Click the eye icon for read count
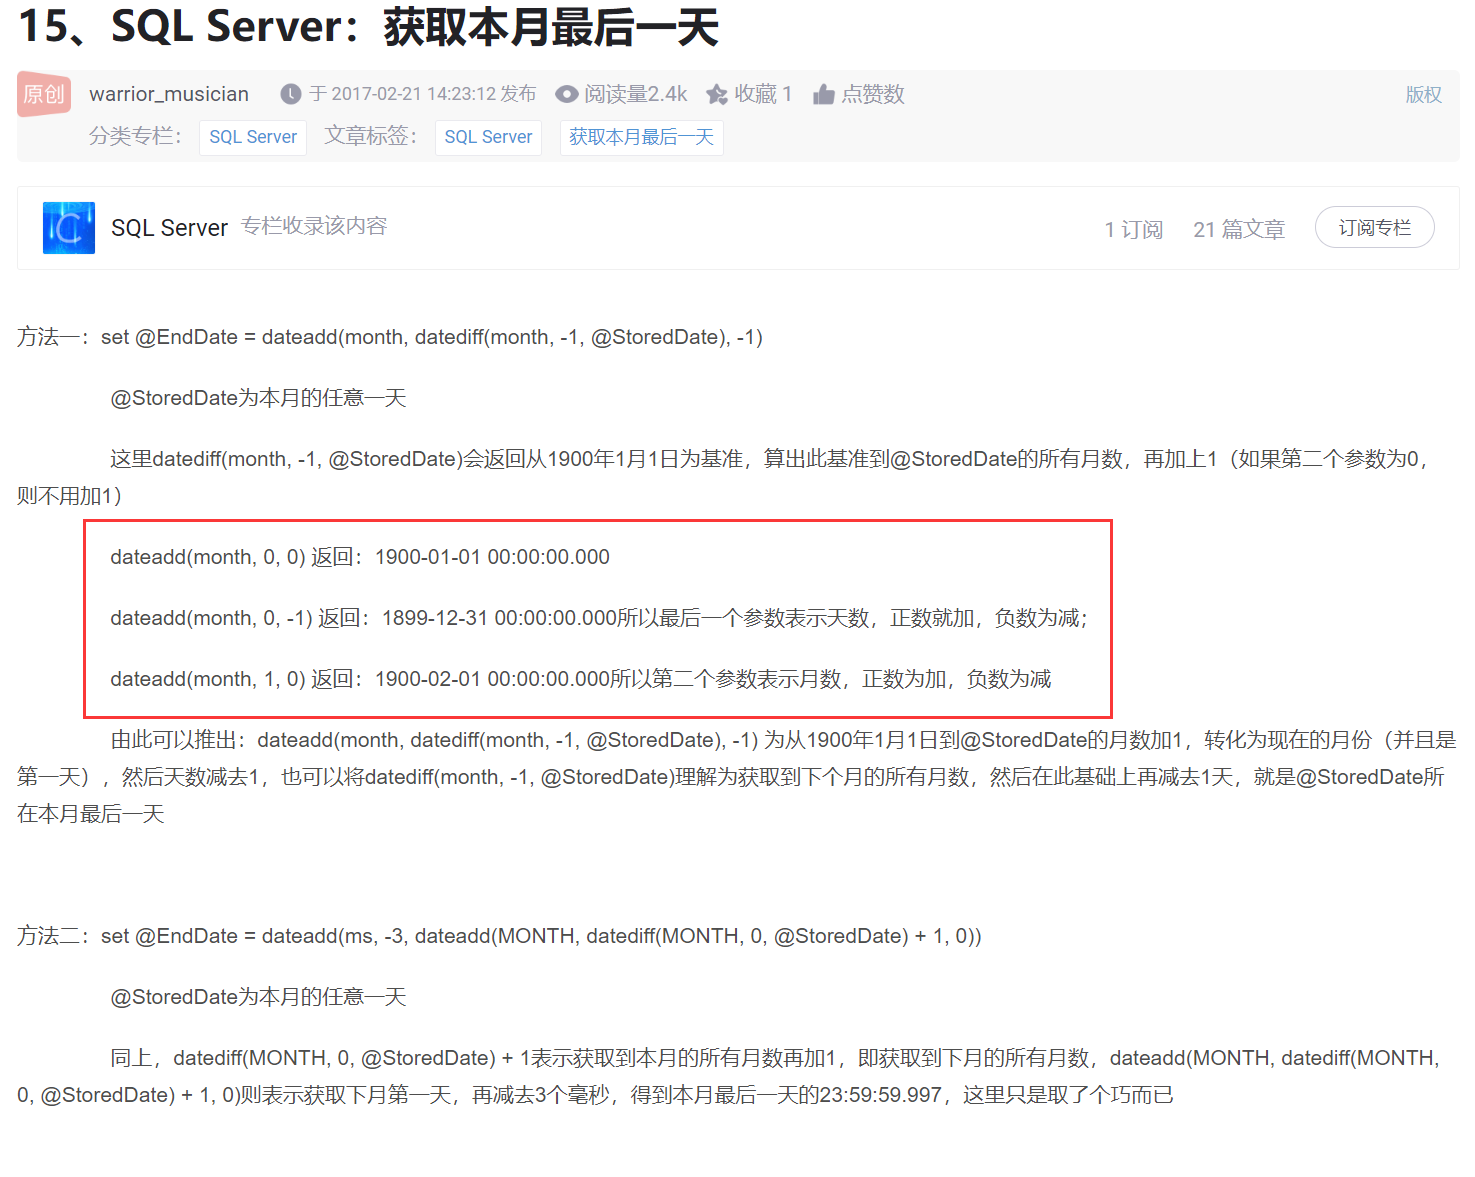 [x=567, y=94]
